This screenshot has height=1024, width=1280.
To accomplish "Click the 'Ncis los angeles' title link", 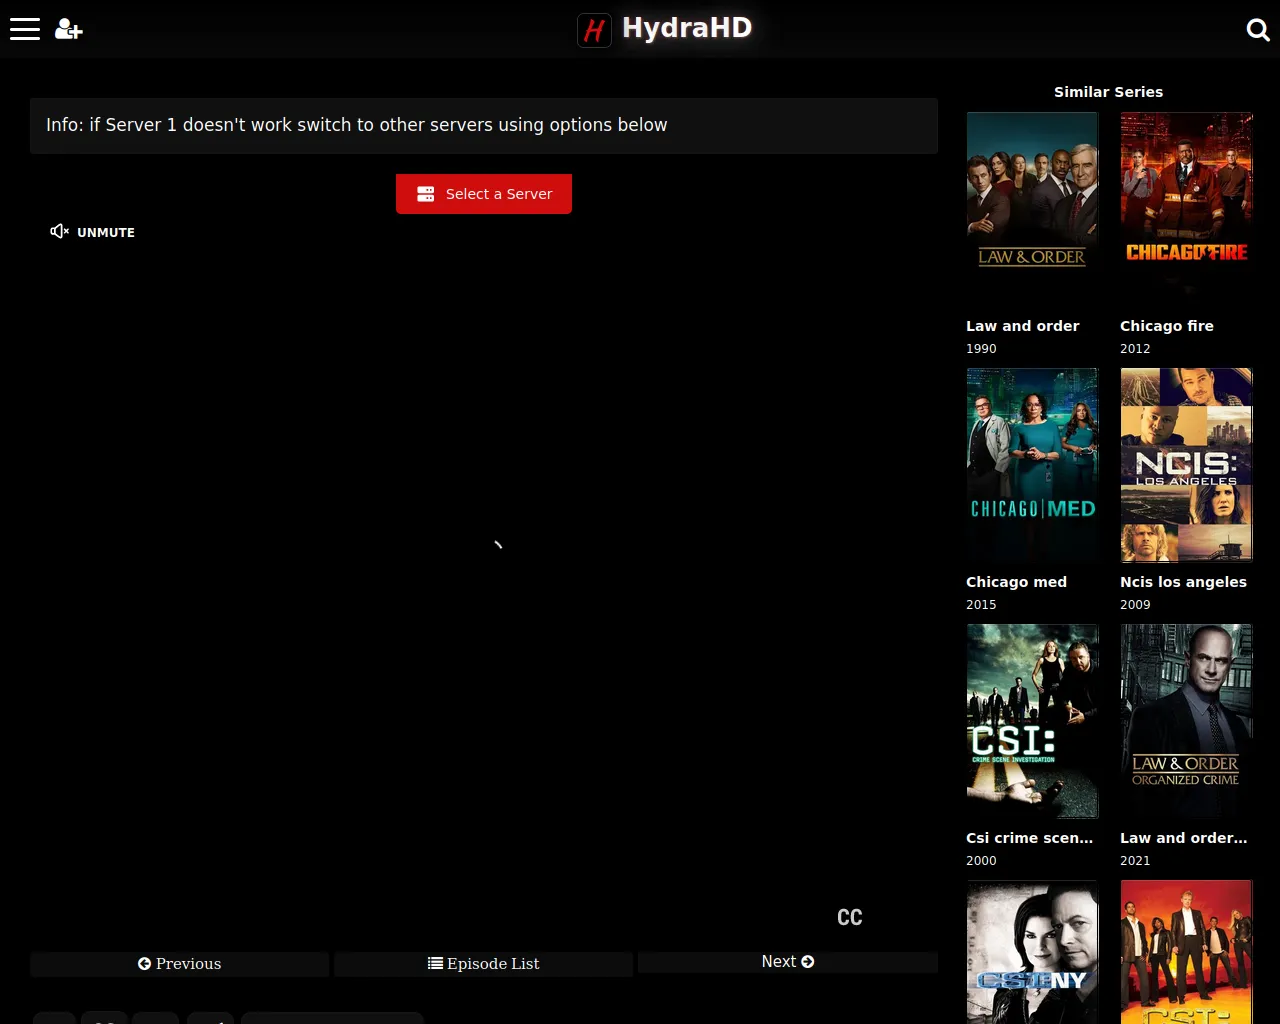I will click(x=1183, y=582).
